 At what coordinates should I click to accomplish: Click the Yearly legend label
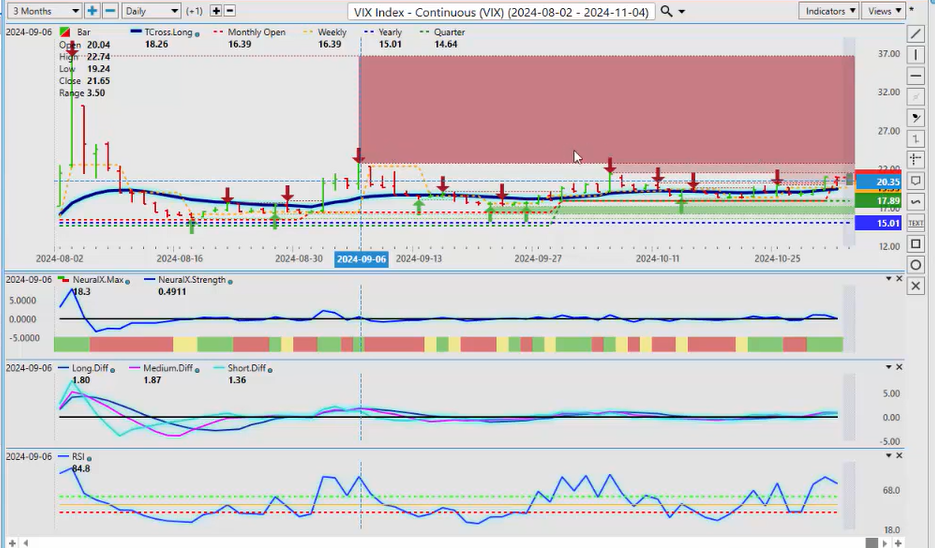390,32
